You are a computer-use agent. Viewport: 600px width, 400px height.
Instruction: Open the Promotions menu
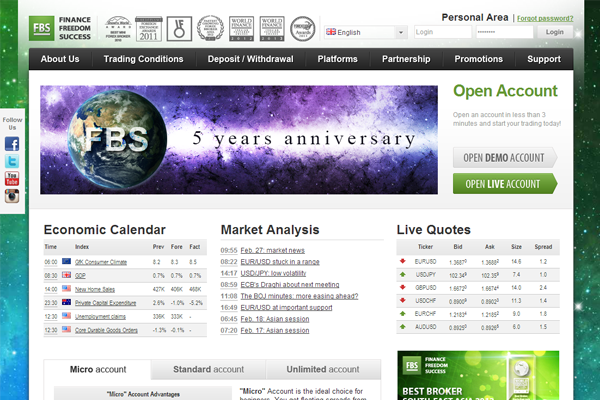tap(479, 59)
